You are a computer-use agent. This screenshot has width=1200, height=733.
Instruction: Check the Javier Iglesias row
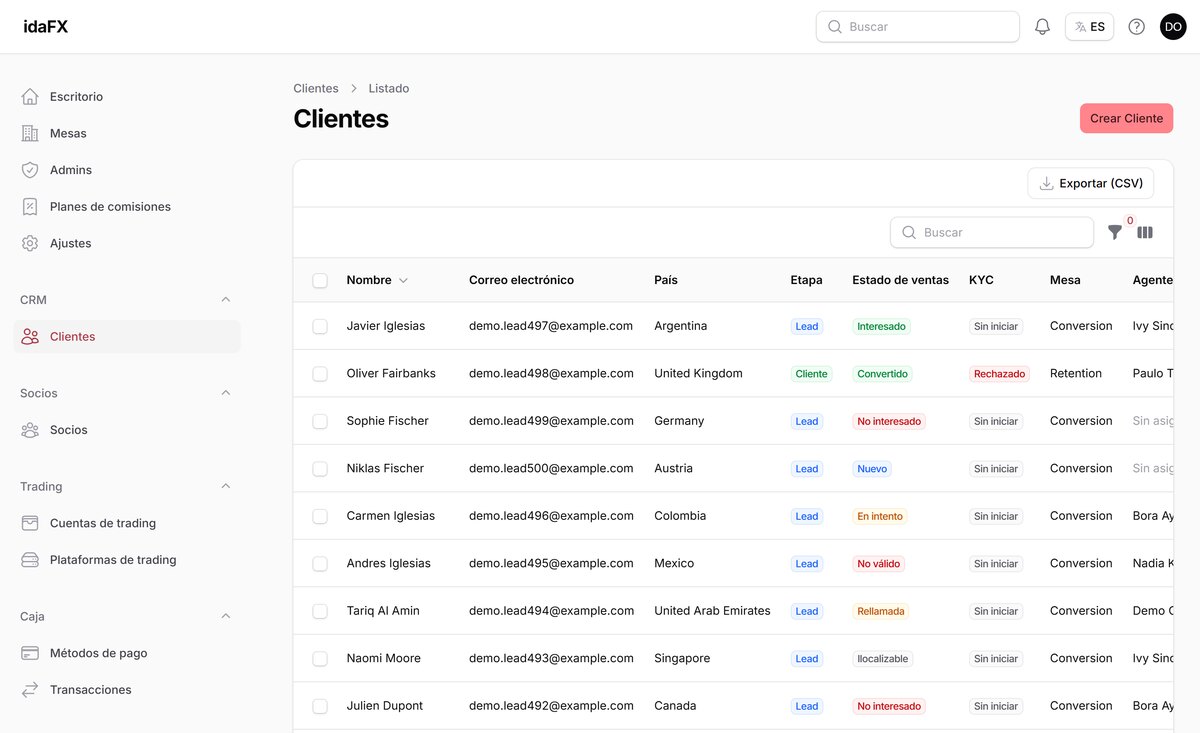320,326
